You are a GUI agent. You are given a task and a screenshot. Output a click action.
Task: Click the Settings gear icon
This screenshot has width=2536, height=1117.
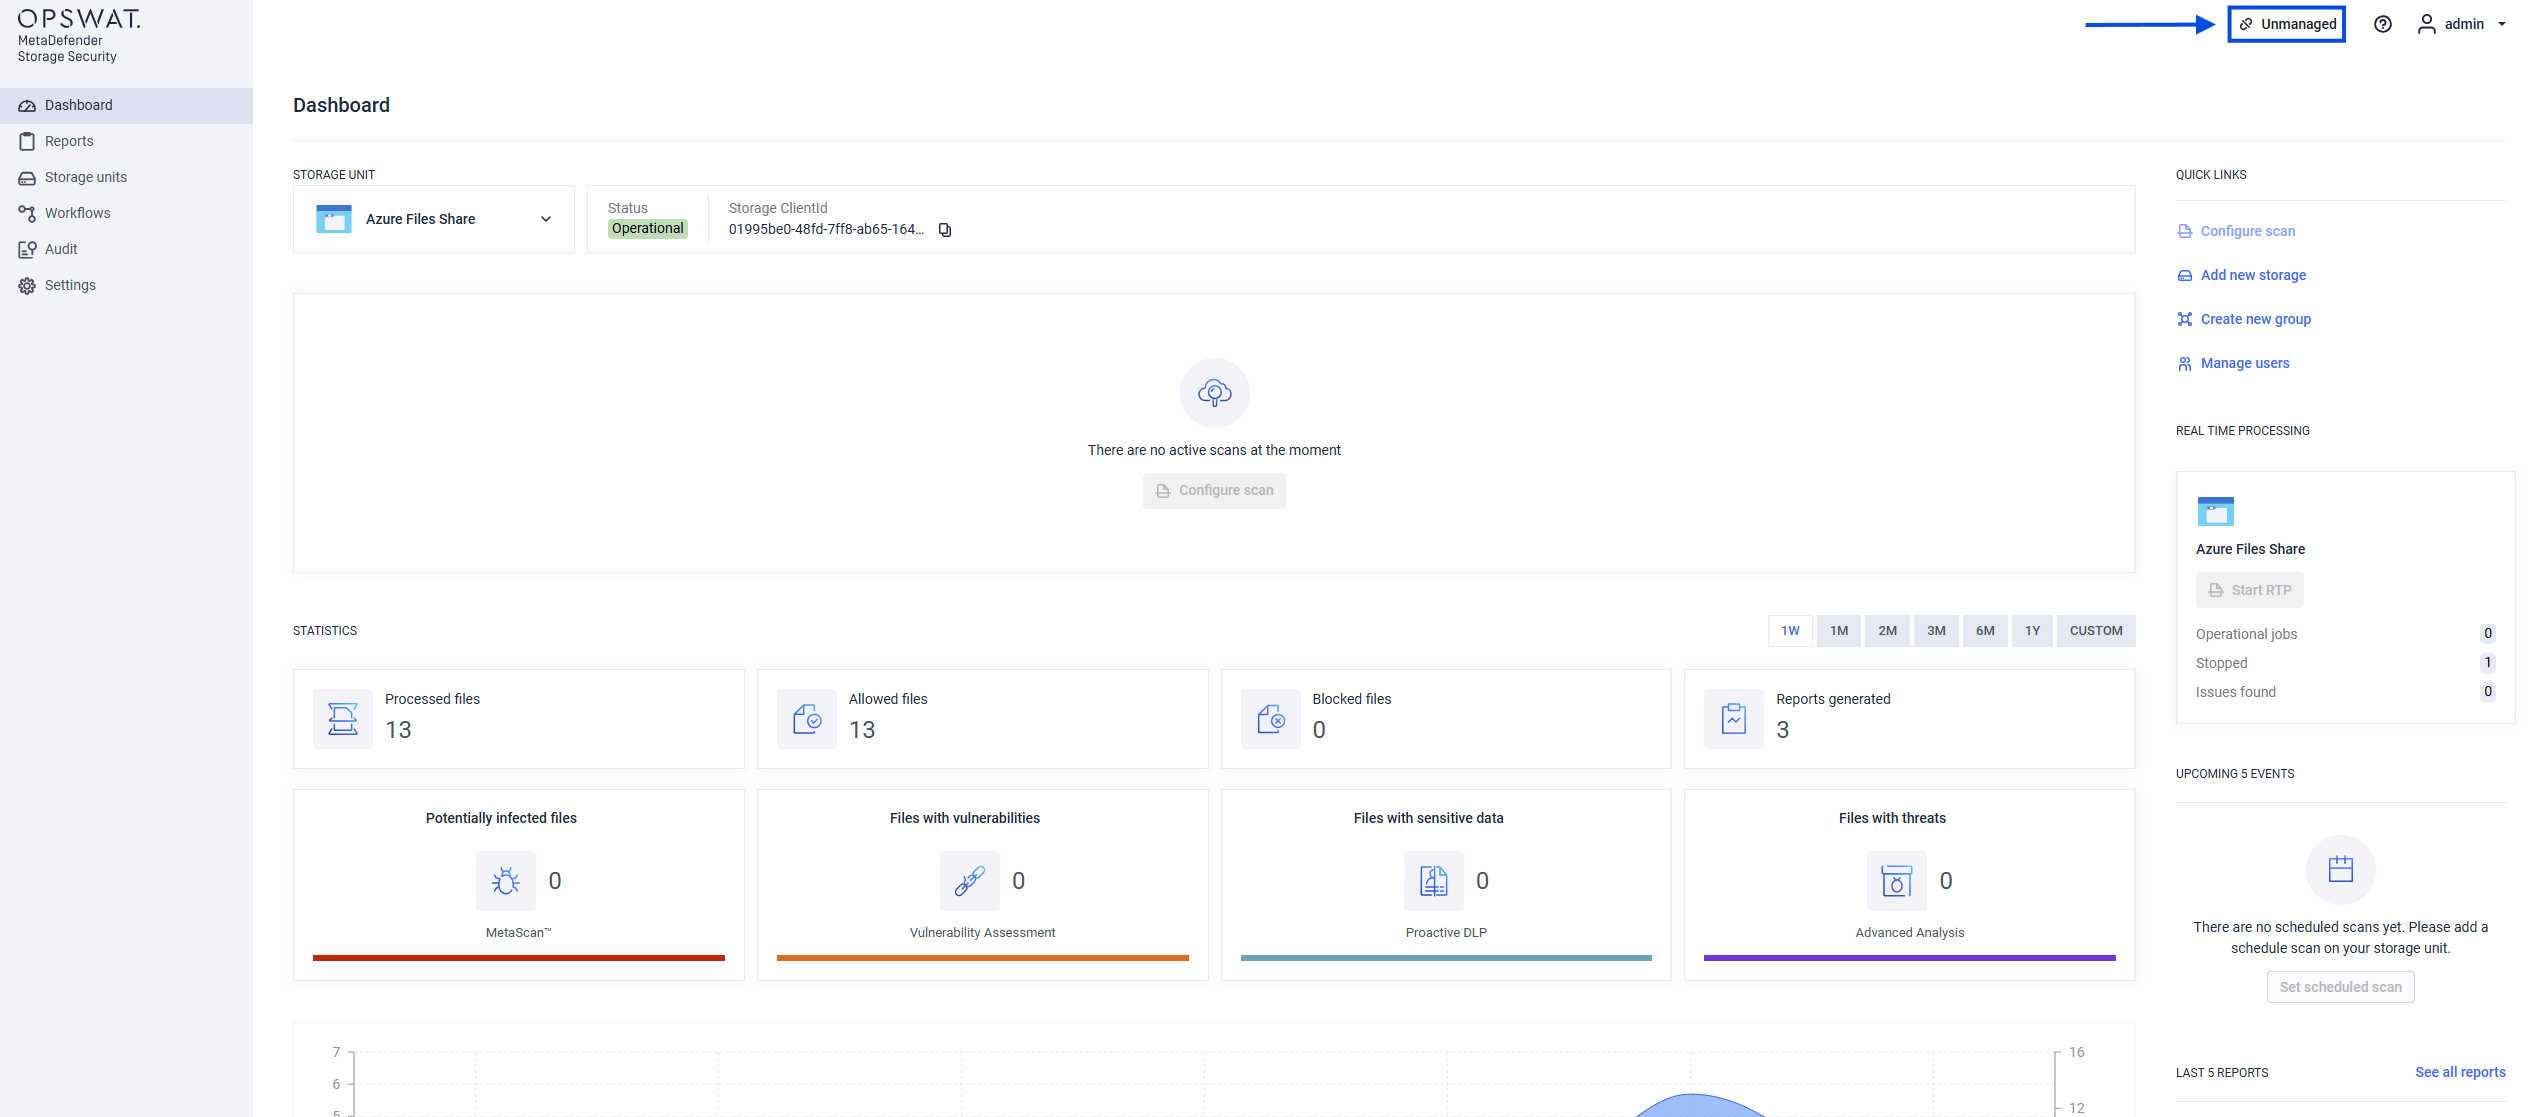(x=27, y=285)
